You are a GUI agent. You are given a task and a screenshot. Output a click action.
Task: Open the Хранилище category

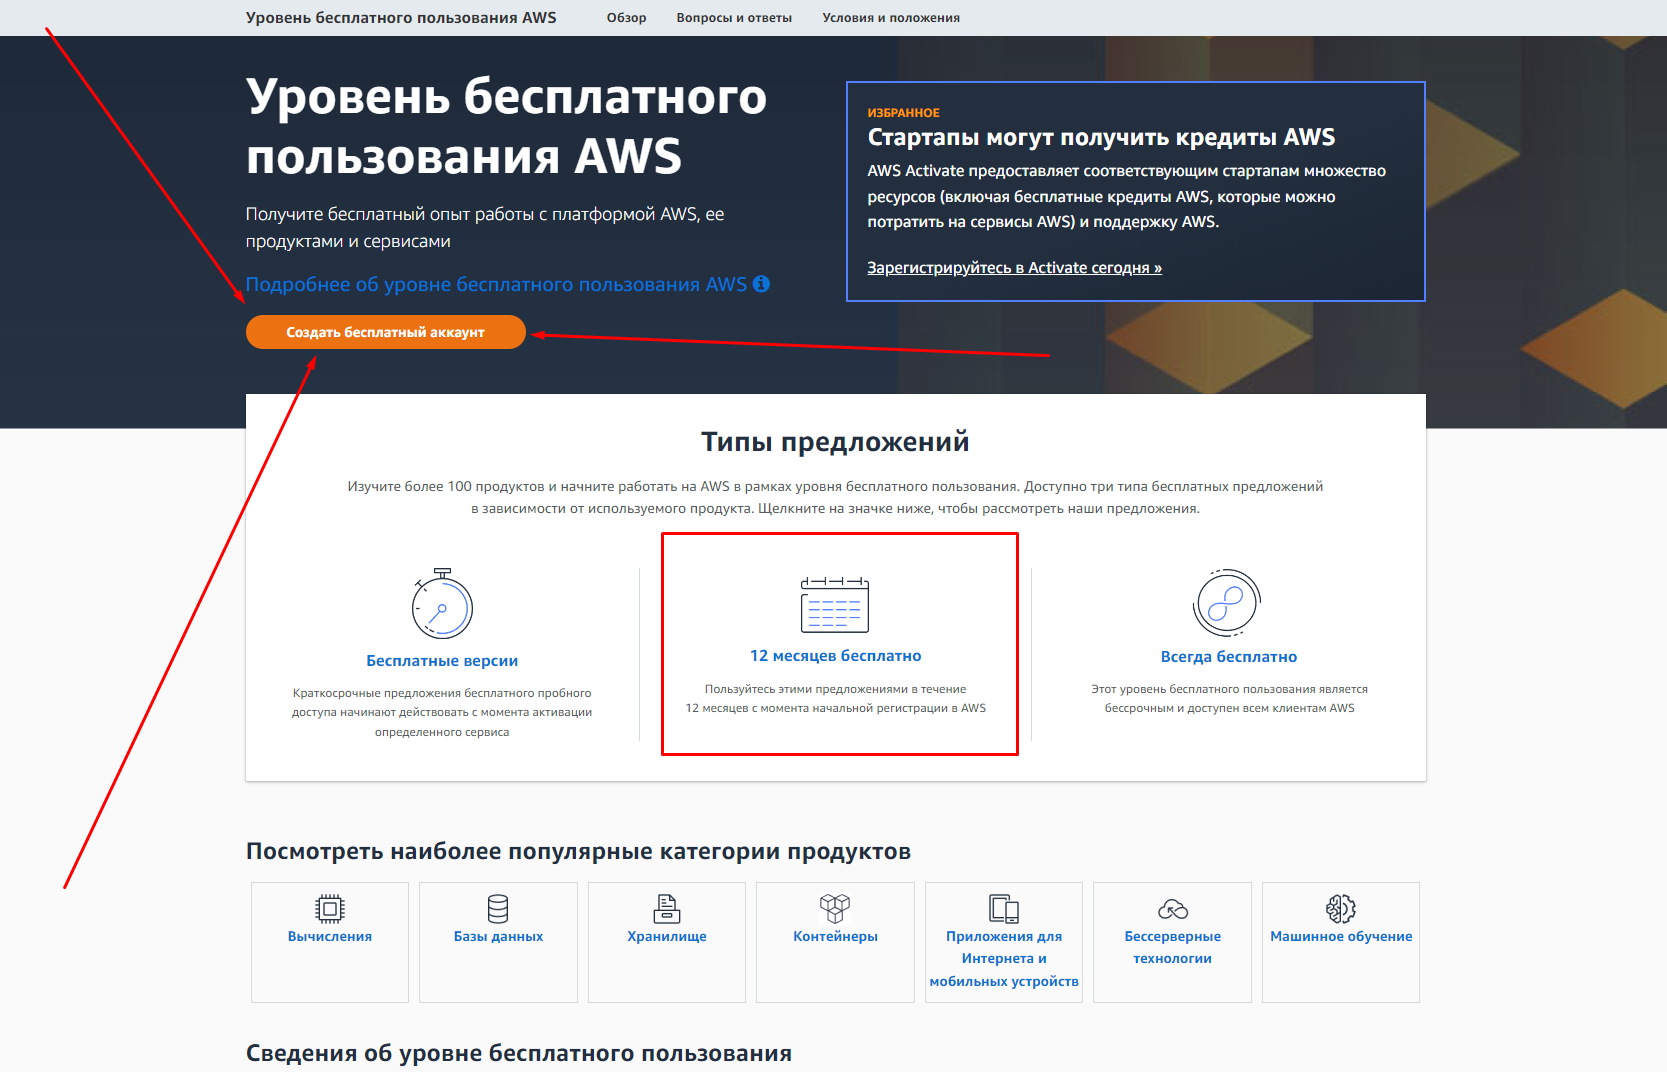click(667, 942)
